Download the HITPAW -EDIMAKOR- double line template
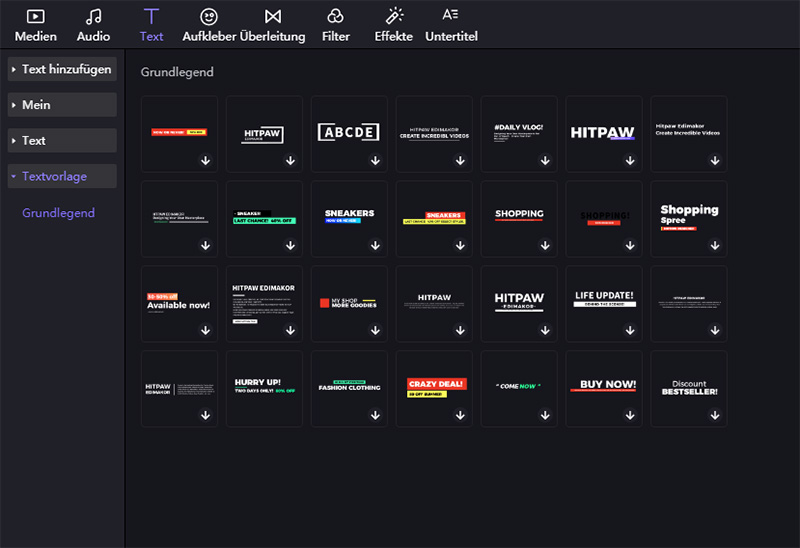 coord(545,331)
